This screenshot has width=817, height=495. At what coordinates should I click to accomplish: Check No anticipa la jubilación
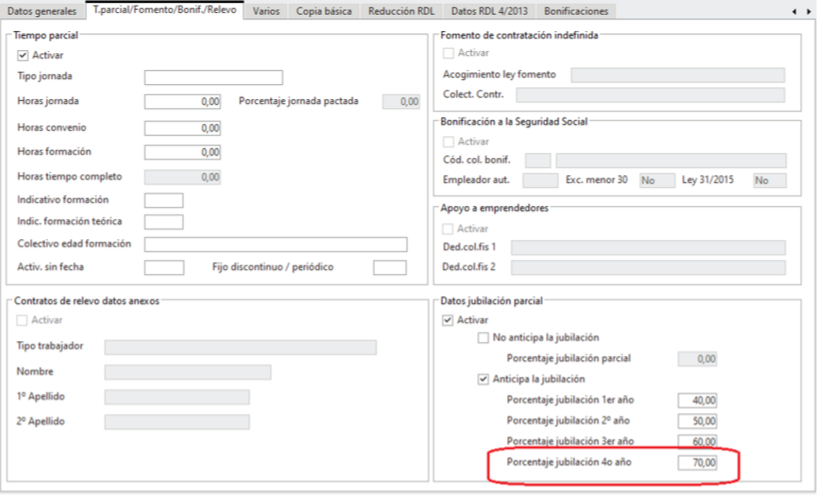tap(485, 338)
